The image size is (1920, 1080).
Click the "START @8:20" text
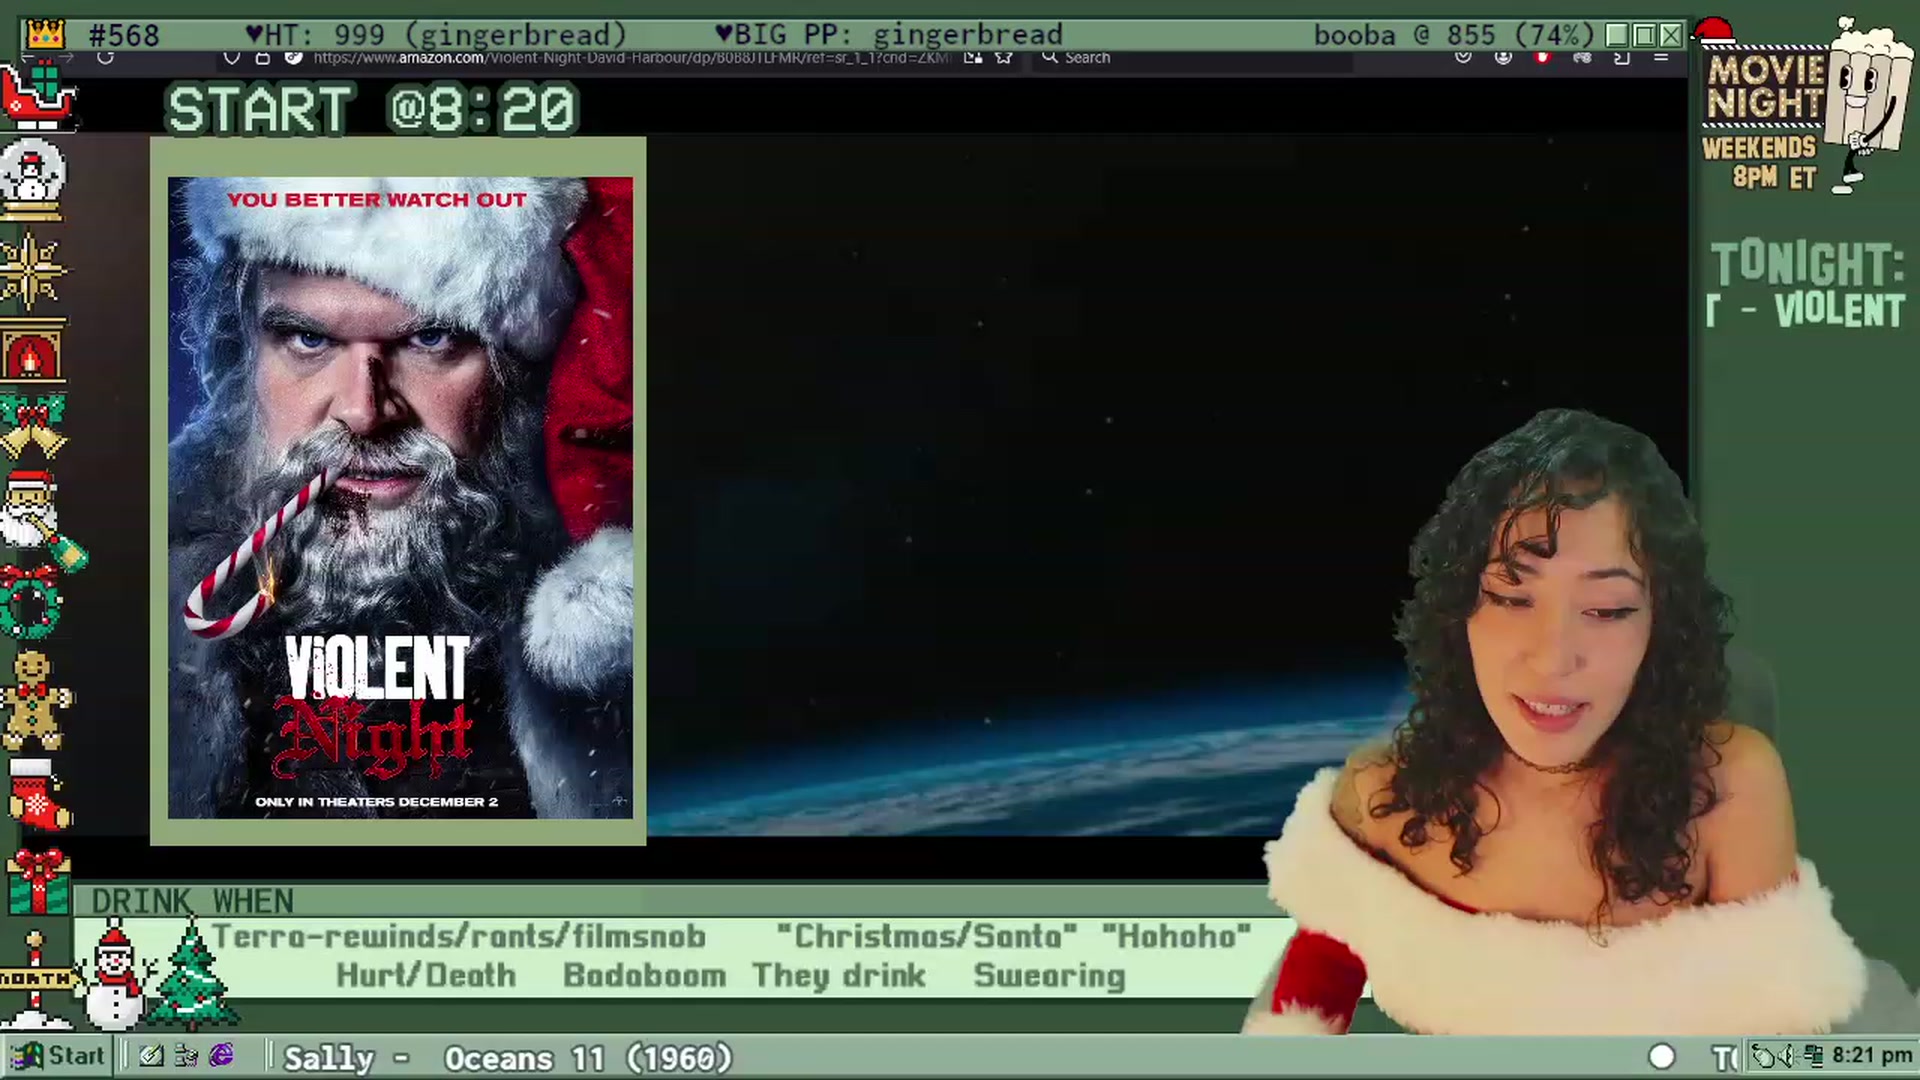pyautogui.click(x=371, y=110)
